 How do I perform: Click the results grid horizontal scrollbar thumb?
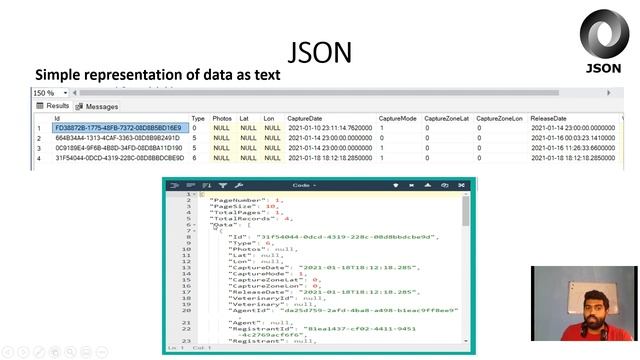click(x=319, y=93)
